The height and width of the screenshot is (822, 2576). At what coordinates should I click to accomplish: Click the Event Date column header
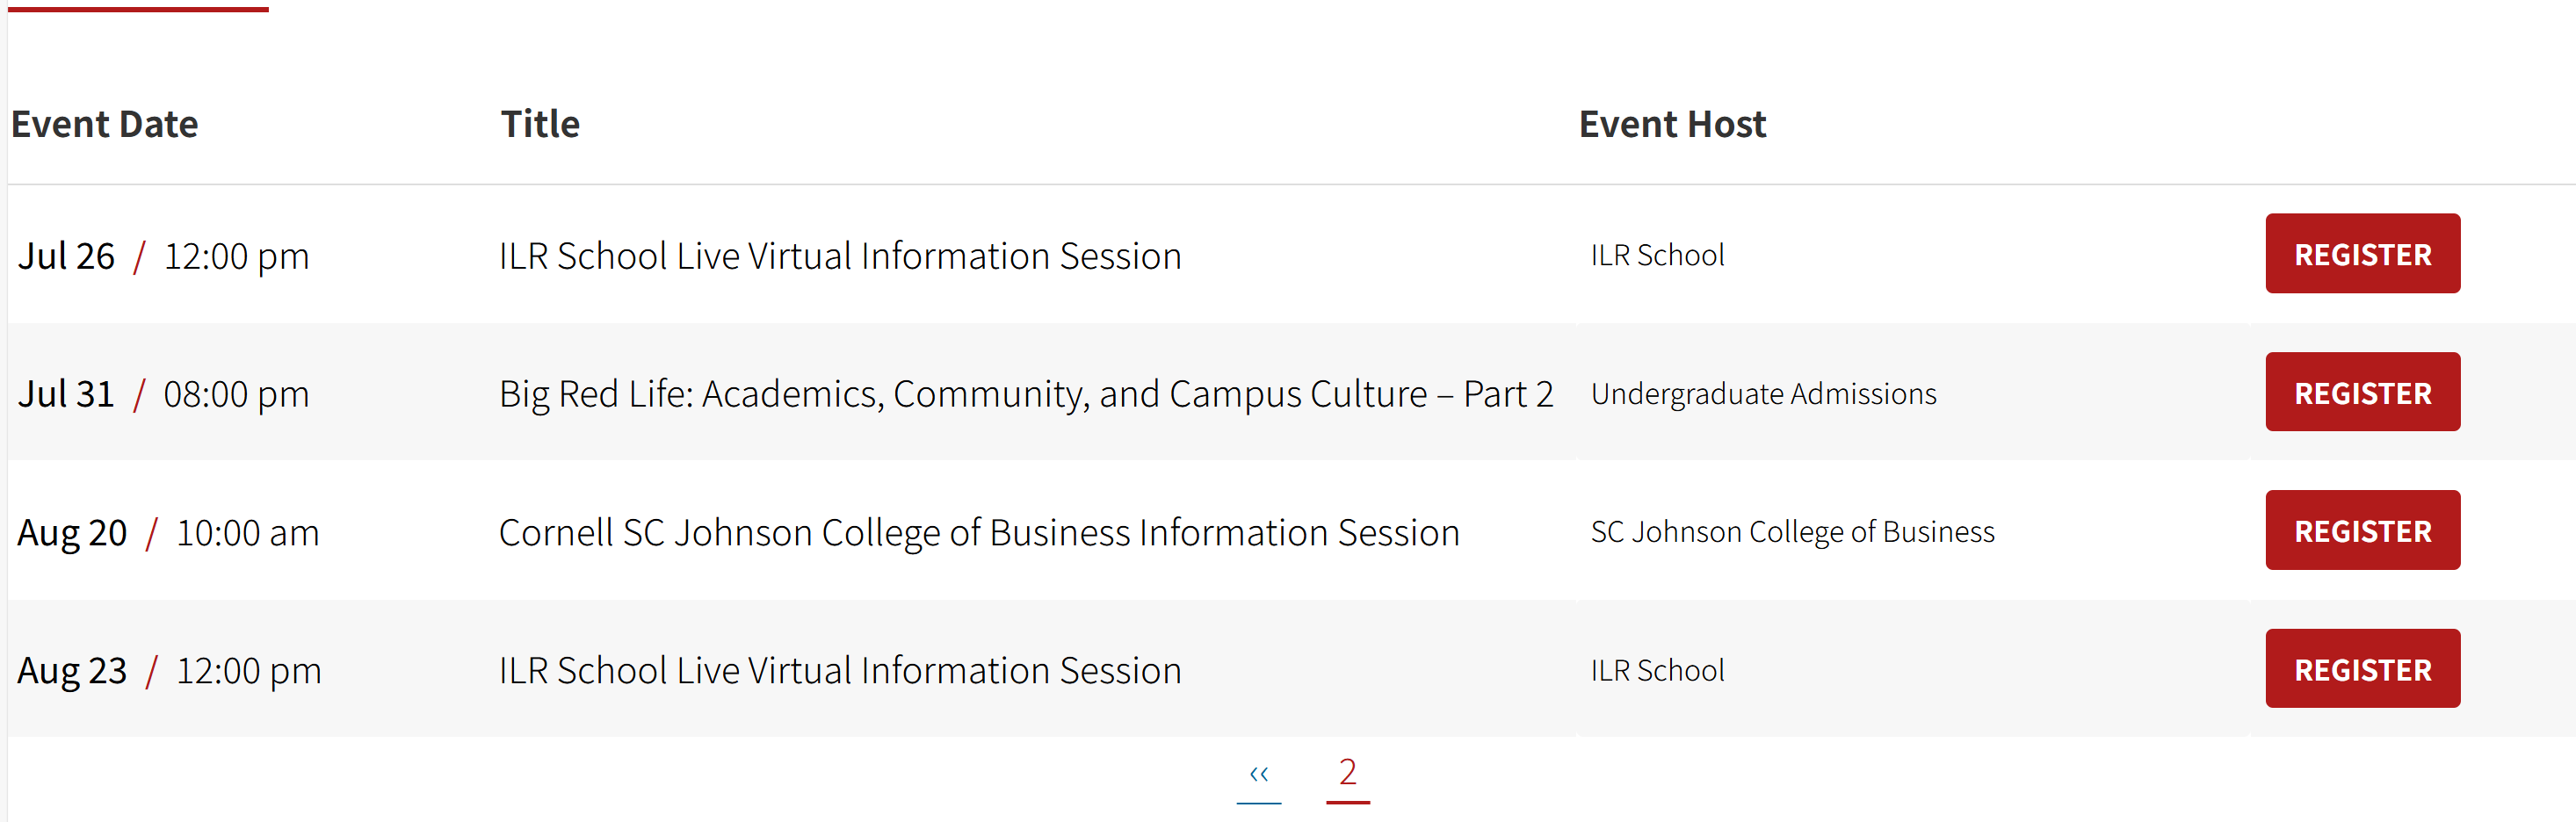pos(104,124)
